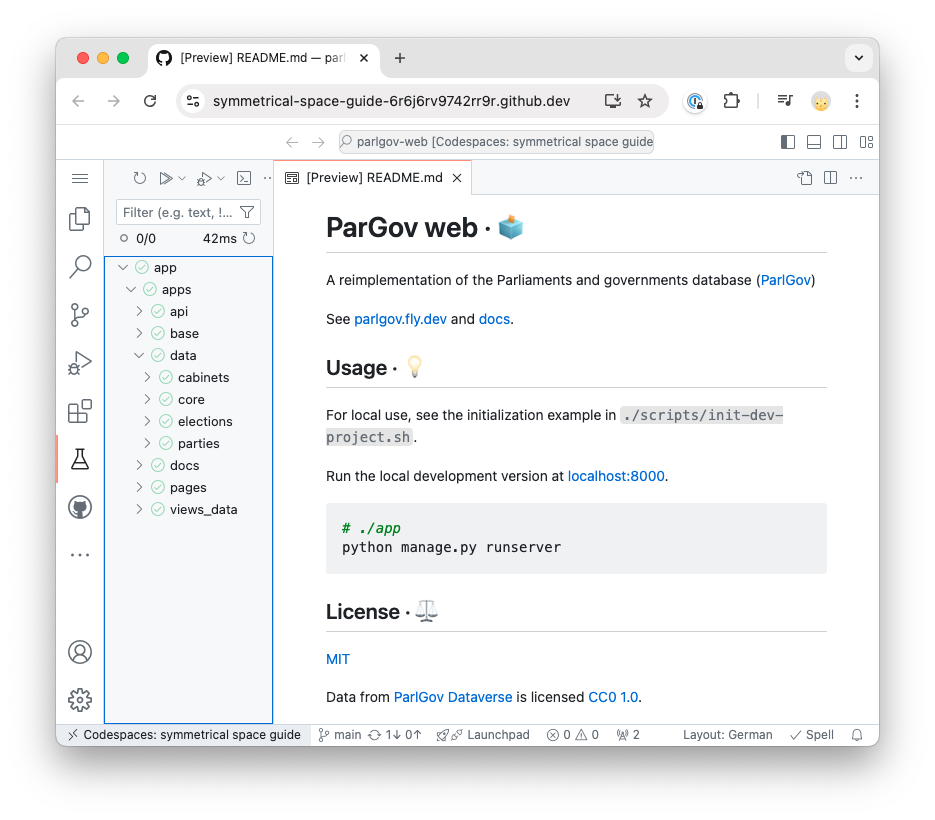
Task: Split the editor to the right
Action: (831, 178)
